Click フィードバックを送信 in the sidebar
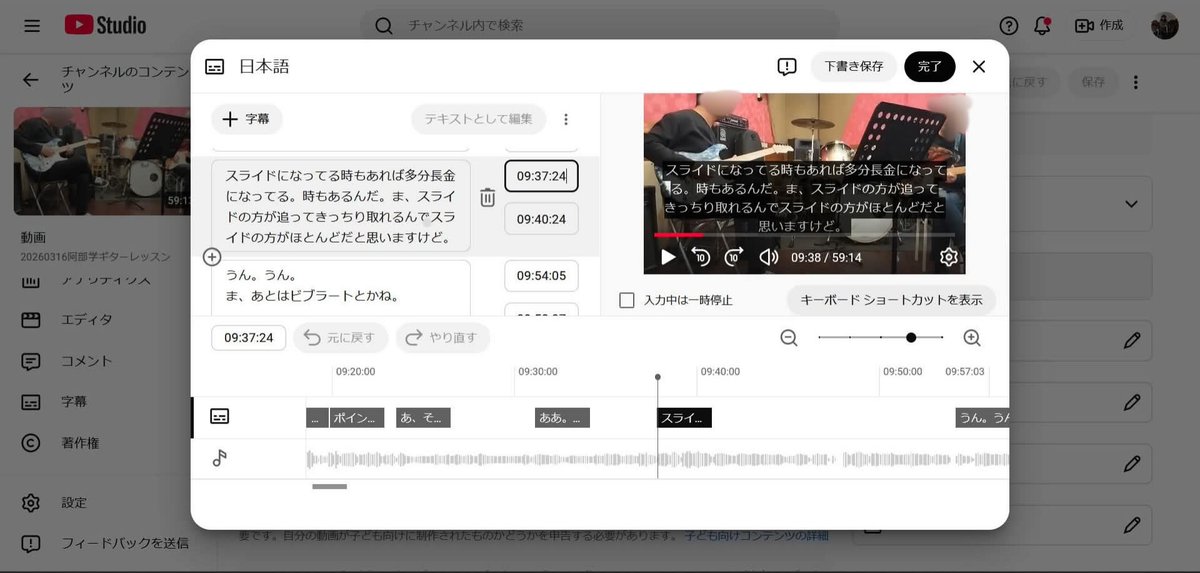This screenshot has width=1200, height=573. pos(124,544)
